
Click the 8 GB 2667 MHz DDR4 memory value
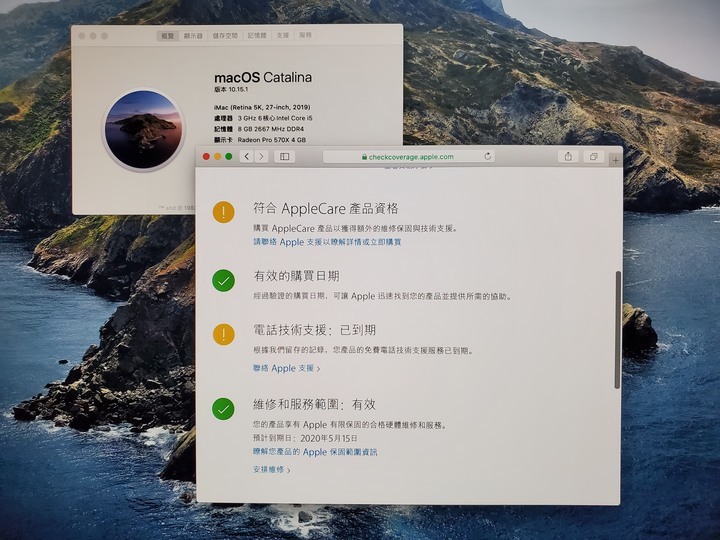tap(271, 129)
